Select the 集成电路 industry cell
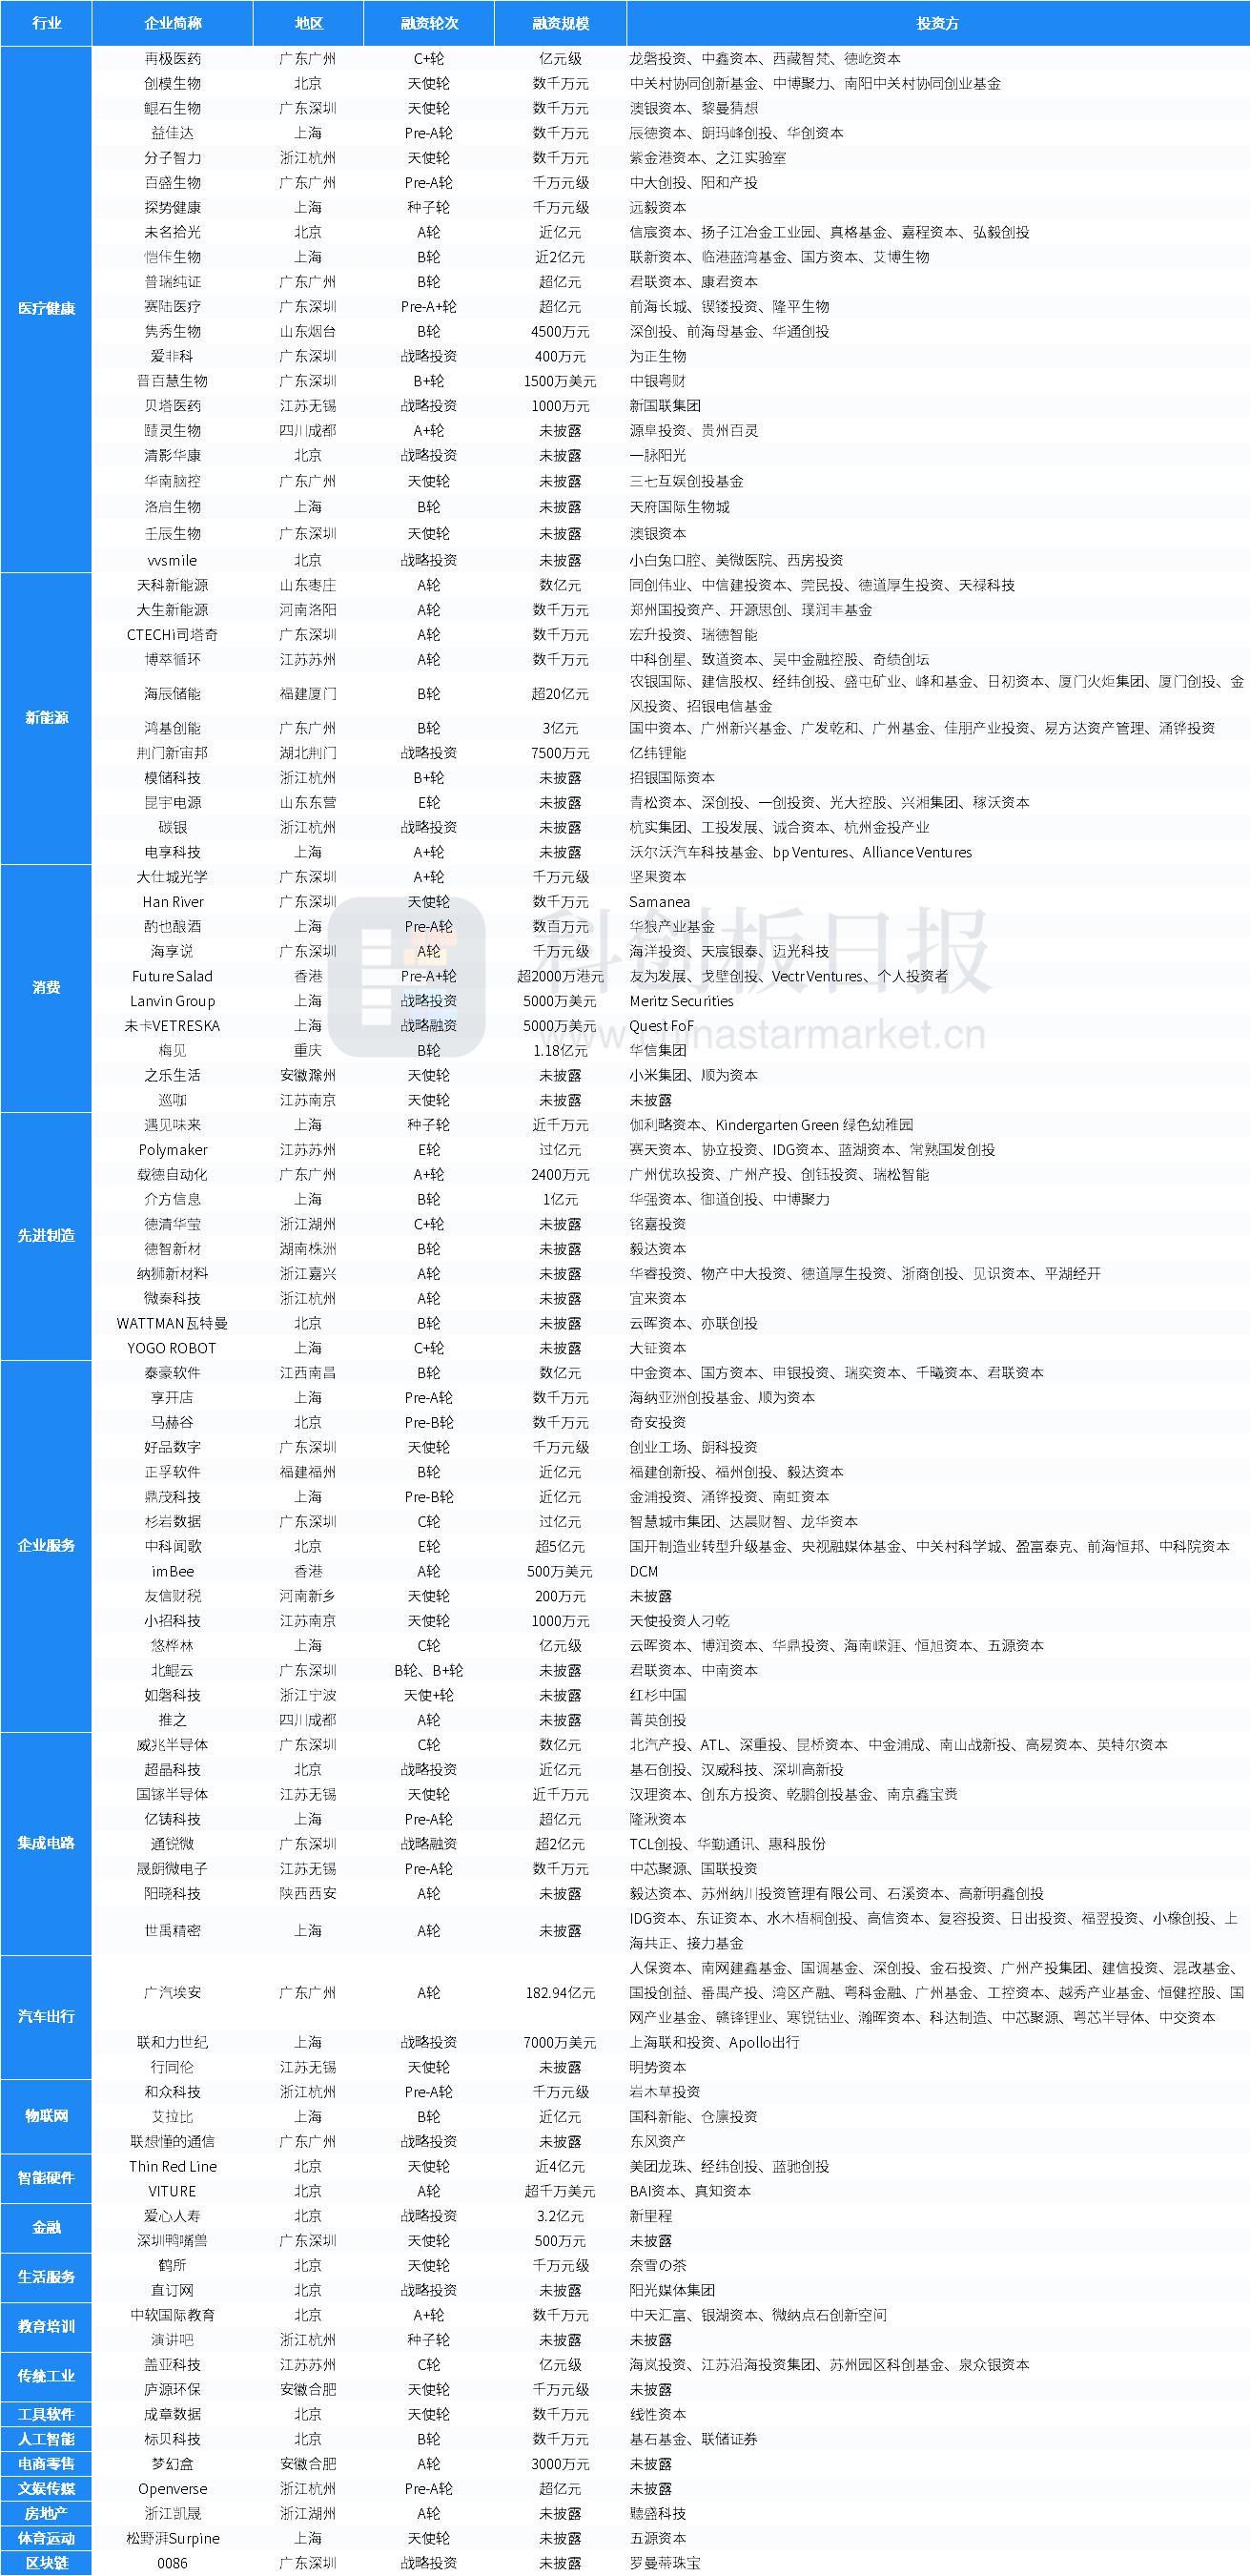1250x2576 pixels. pos(46,1843)
